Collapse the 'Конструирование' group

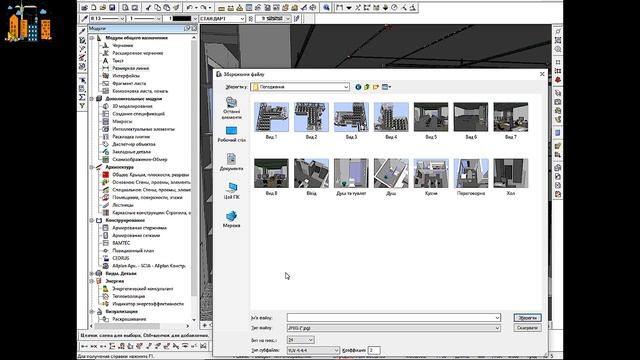(x=92, y=220)
